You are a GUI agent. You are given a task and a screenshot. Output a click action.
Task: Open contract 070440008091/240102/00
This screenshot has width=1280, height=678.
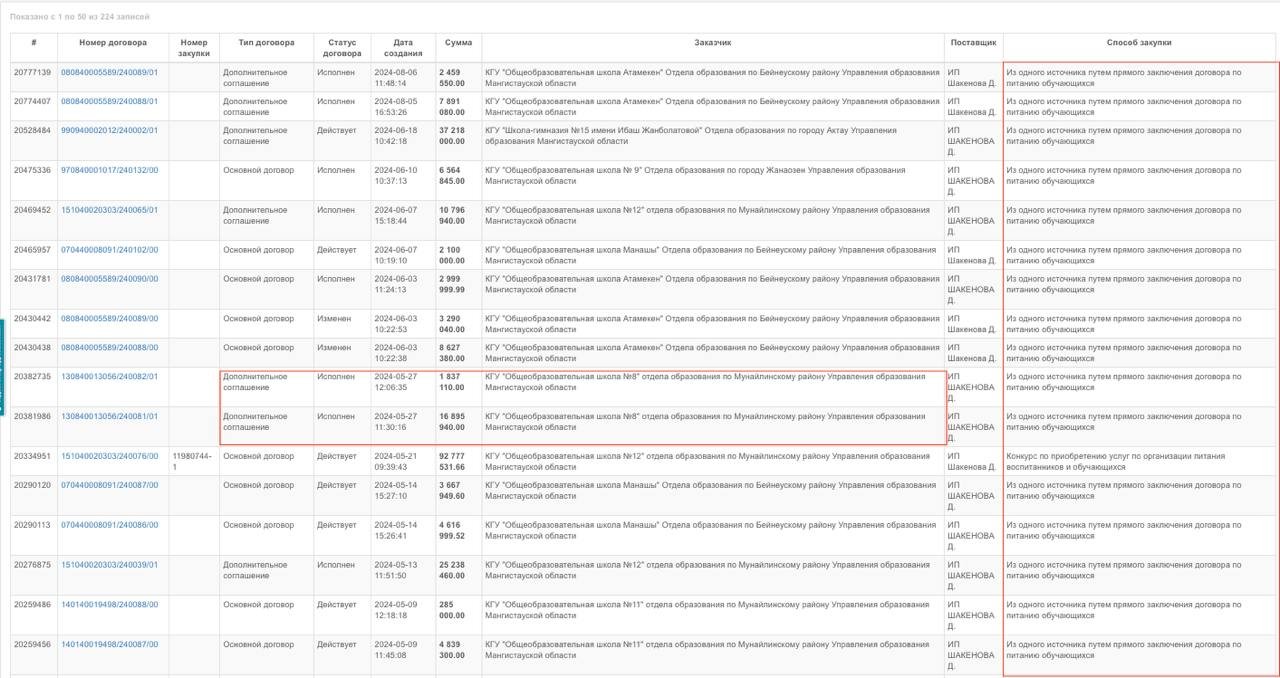[x=109, y=250]
